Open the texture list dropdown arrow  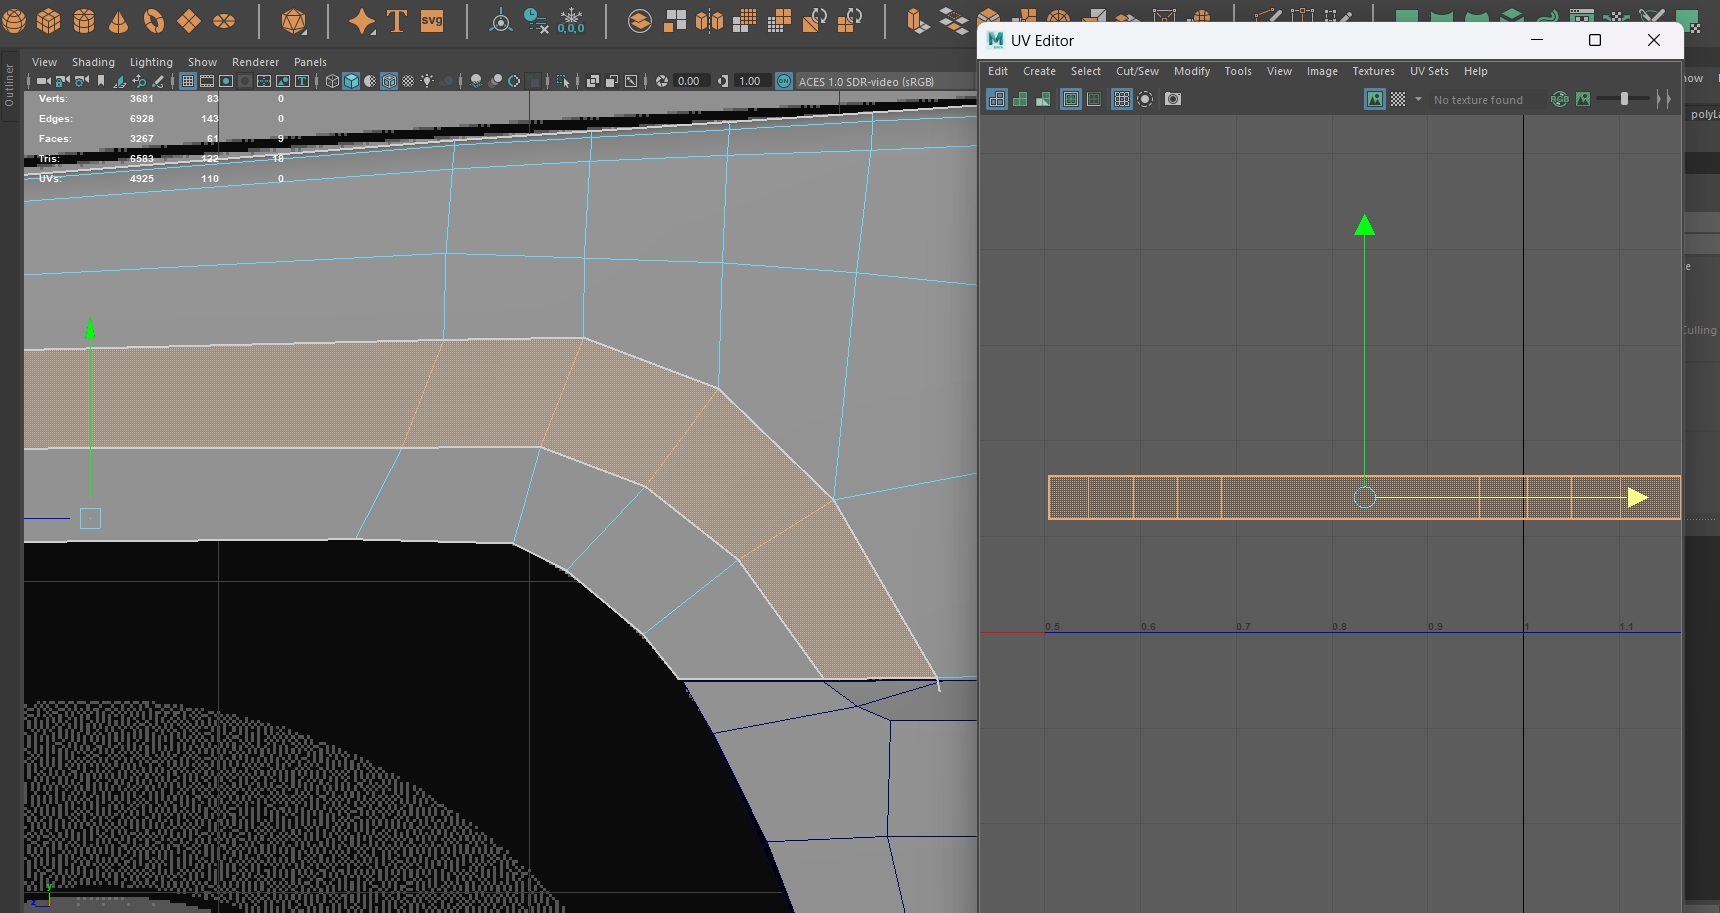pyautogui.click(x=1418, y=99)
